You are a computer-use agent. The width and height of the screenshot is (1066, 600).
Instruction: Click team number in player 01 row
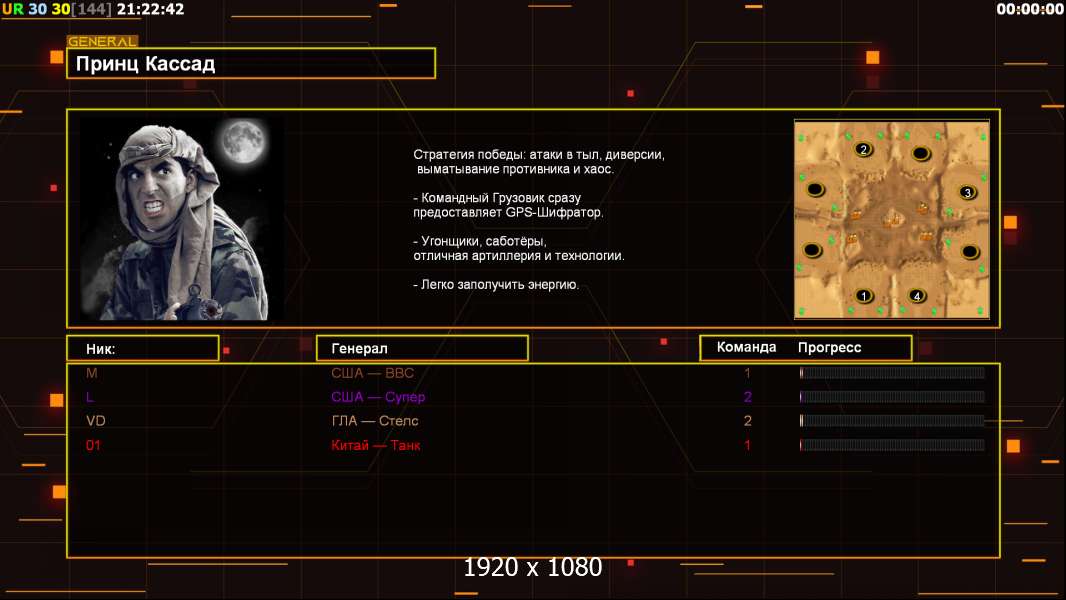click(747, 445)
